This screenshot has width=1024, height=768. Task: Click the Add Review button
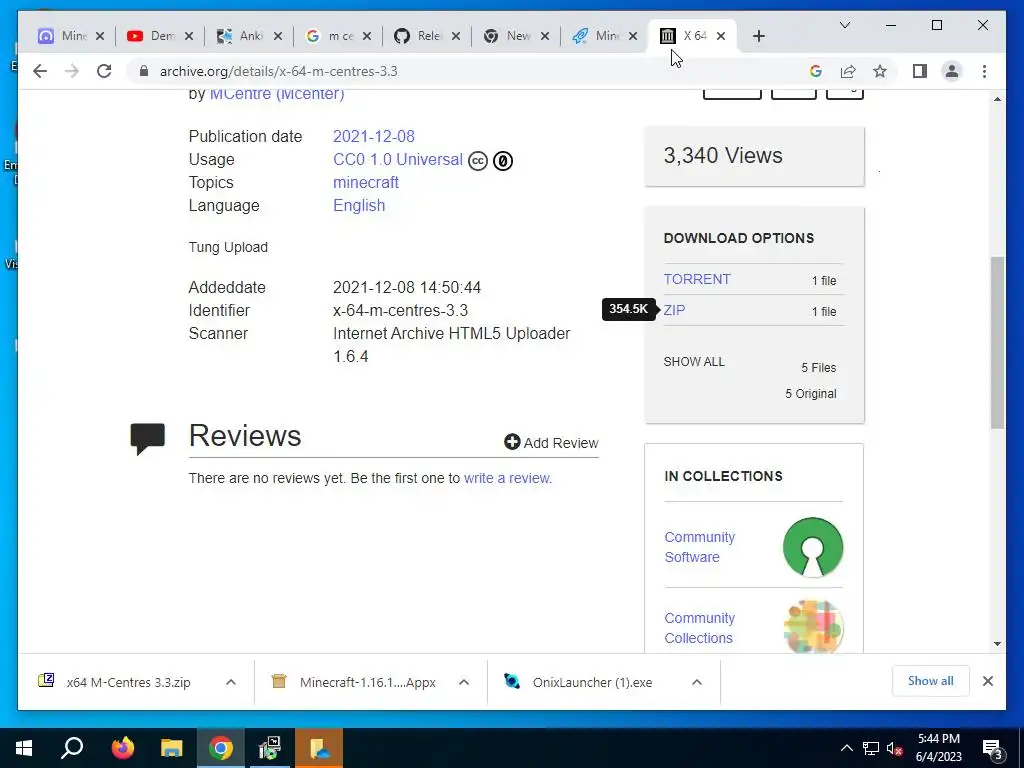tap(551, 443)
